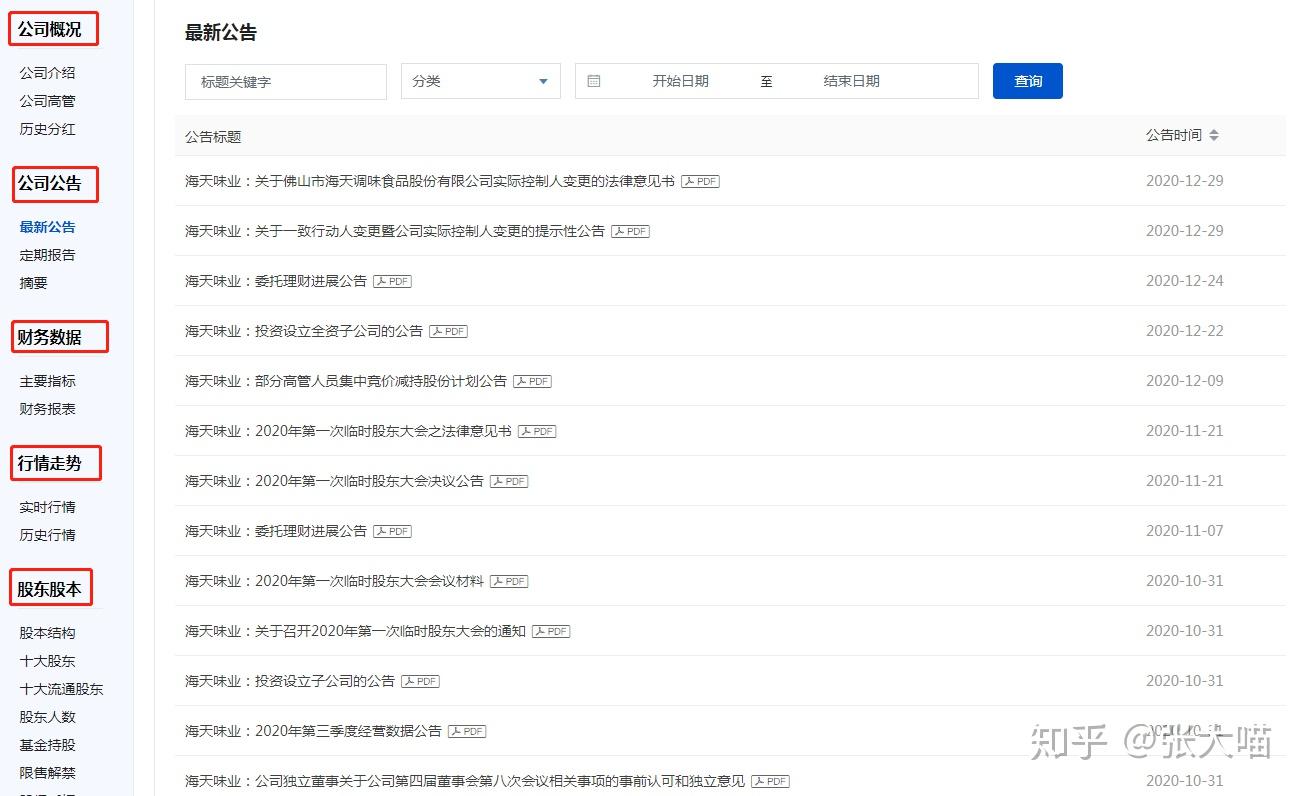
Task: Click the 2020-12-09 date cell
Action: (x=1185, y=381)
